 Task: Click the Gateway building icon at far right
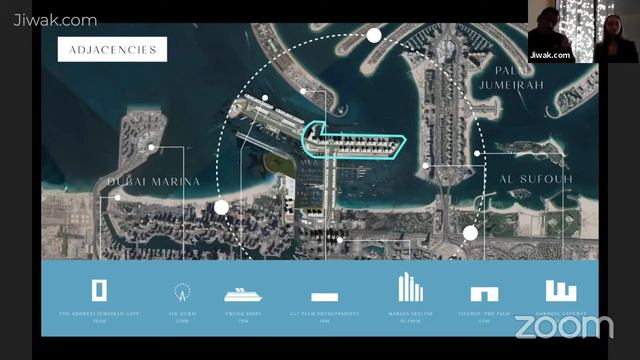pyautogui.click(x=561, y=291)
